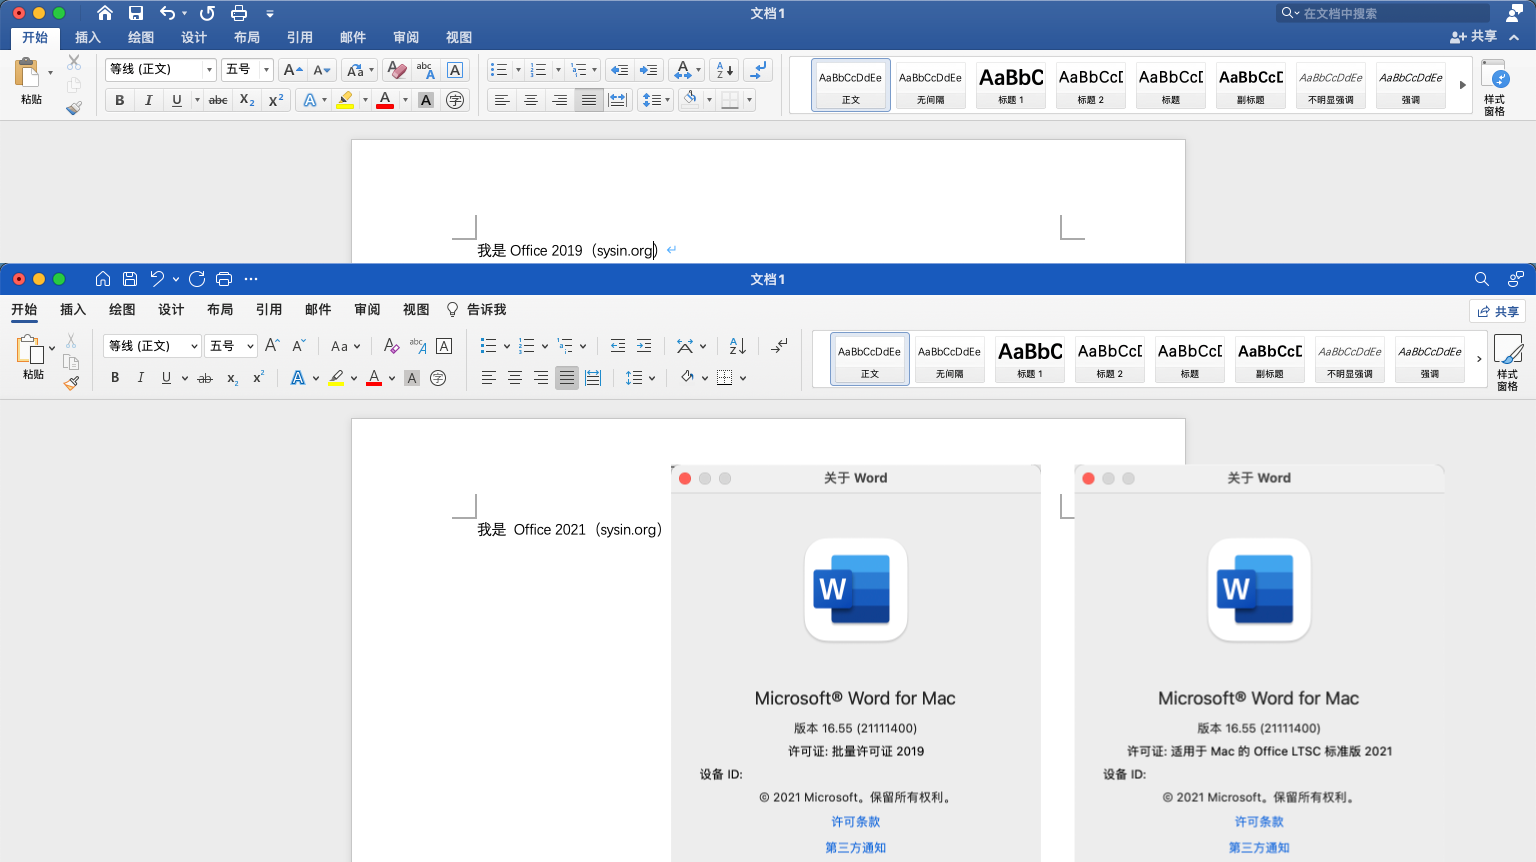Click 共享 button in Word 2021 window
Viewport: 1536px width, 862px height.
point(1497,311)
